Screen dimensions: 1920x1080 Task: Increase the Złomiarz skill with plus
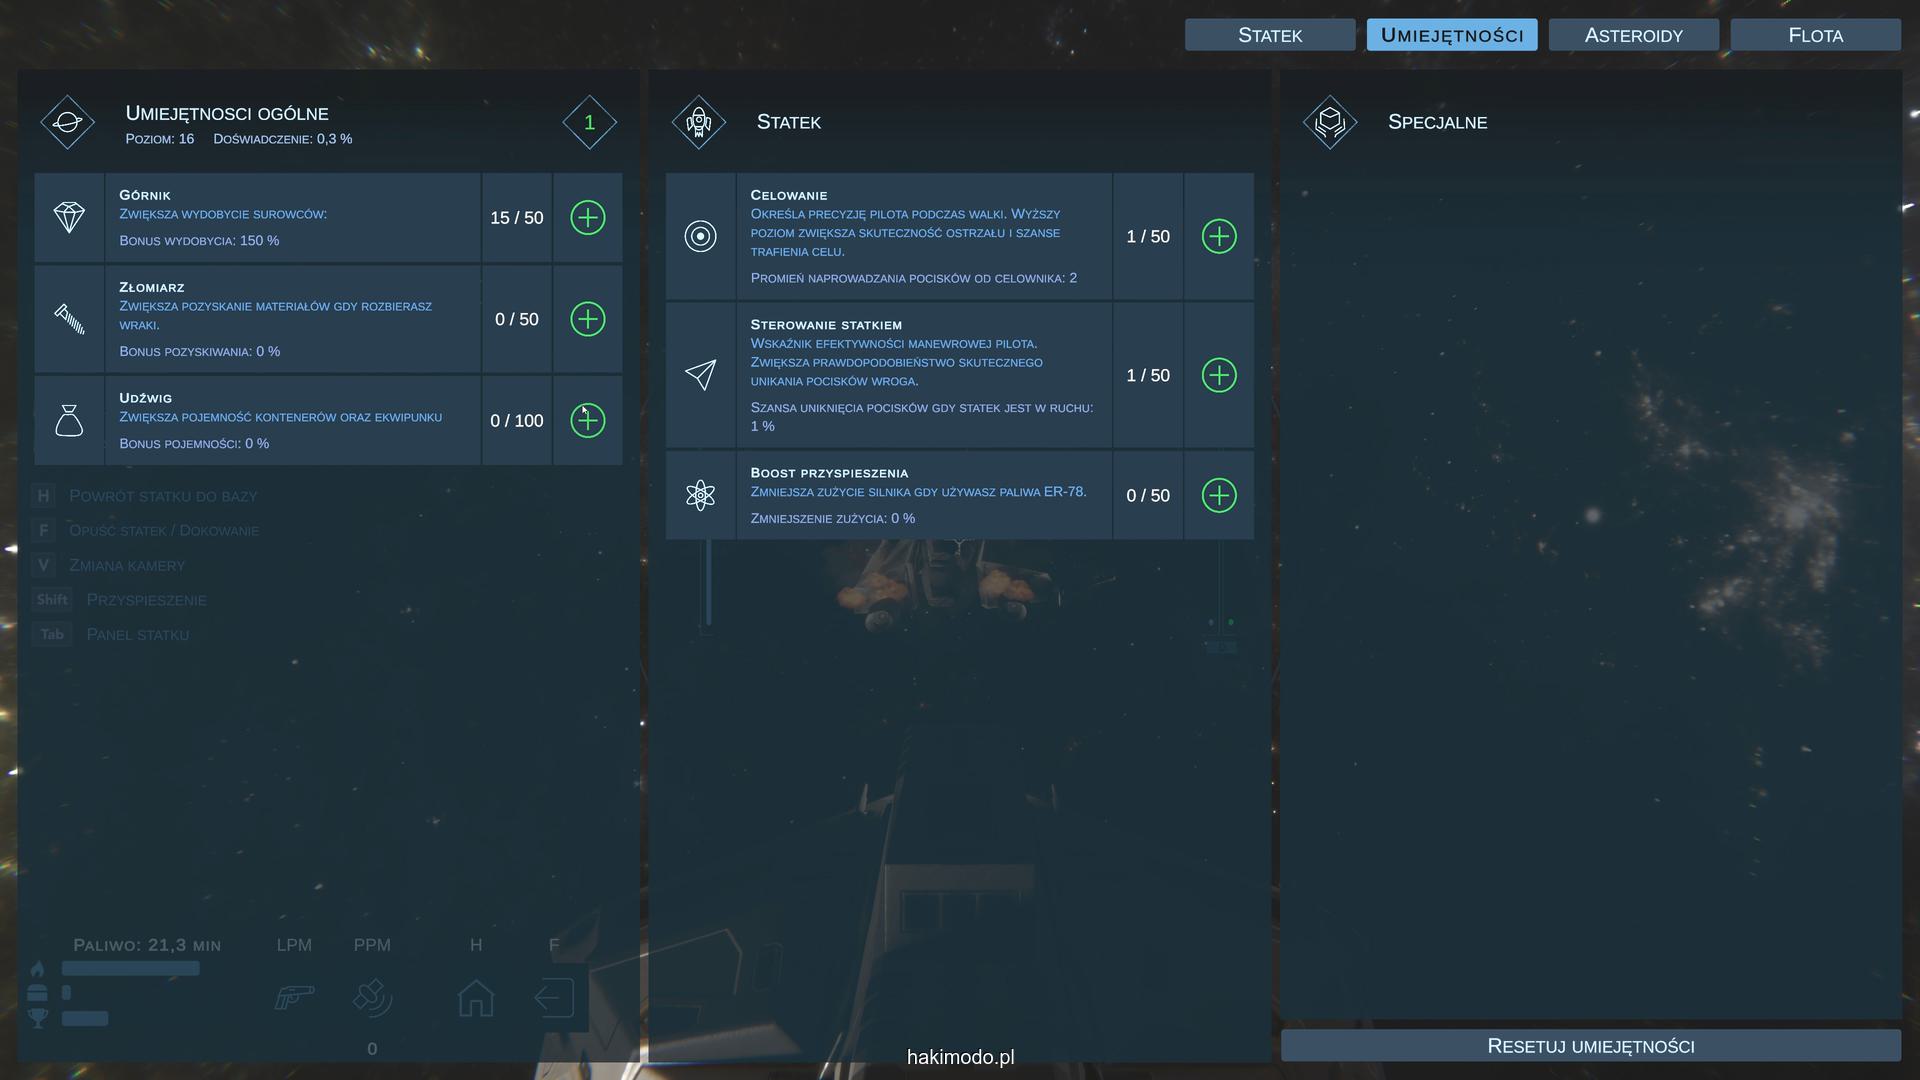tap(587, 319)
